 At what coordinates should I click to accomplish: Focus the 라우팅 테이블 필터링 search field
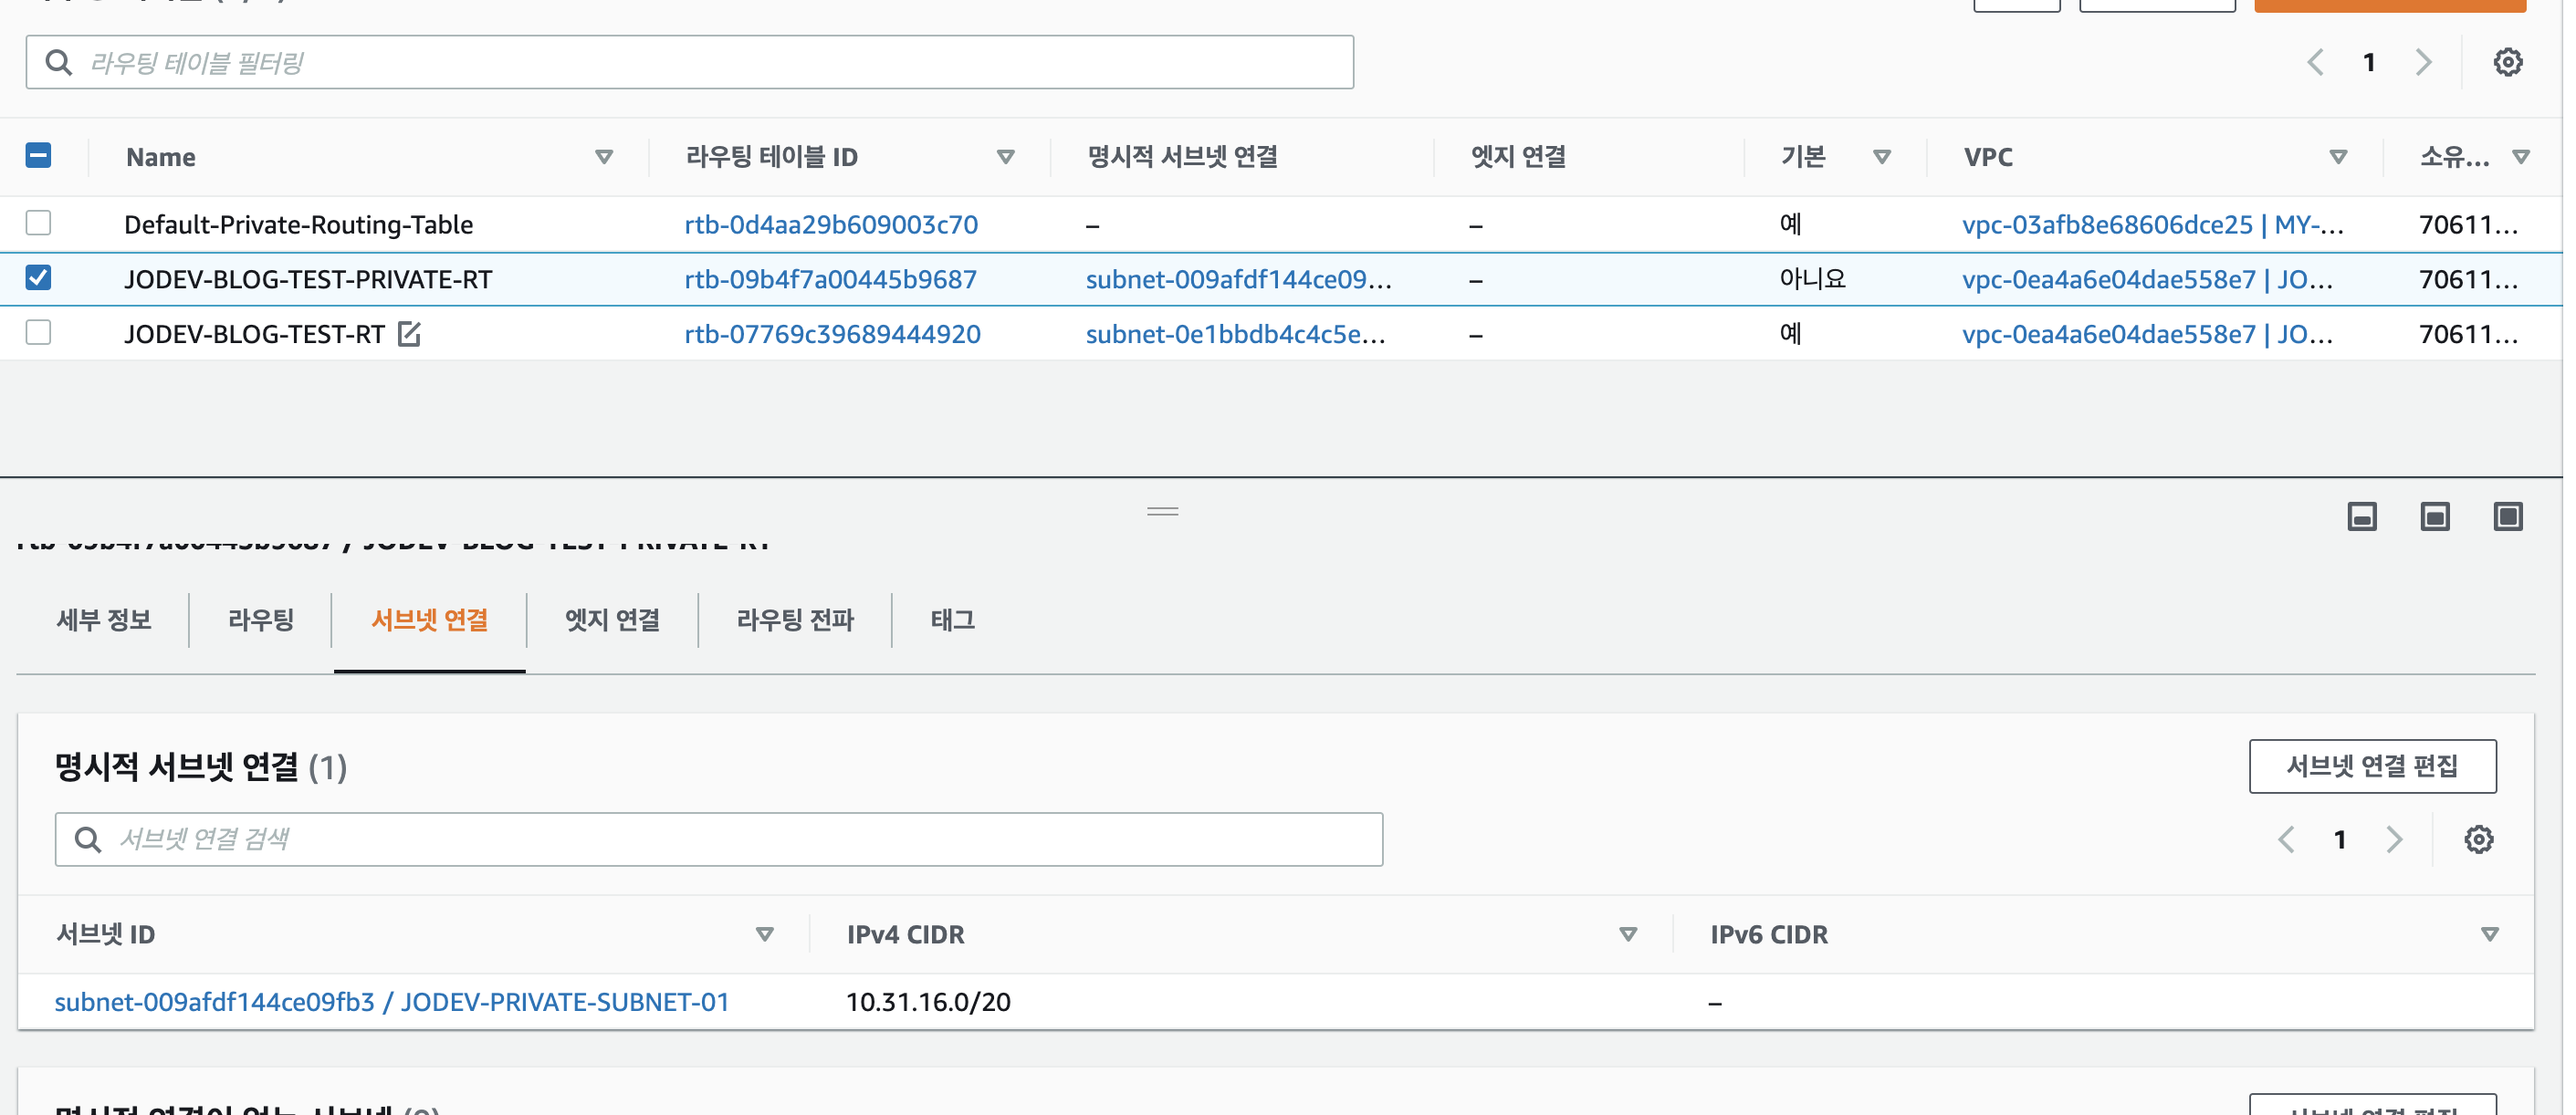pyautogui.click(x=690, y=62)
